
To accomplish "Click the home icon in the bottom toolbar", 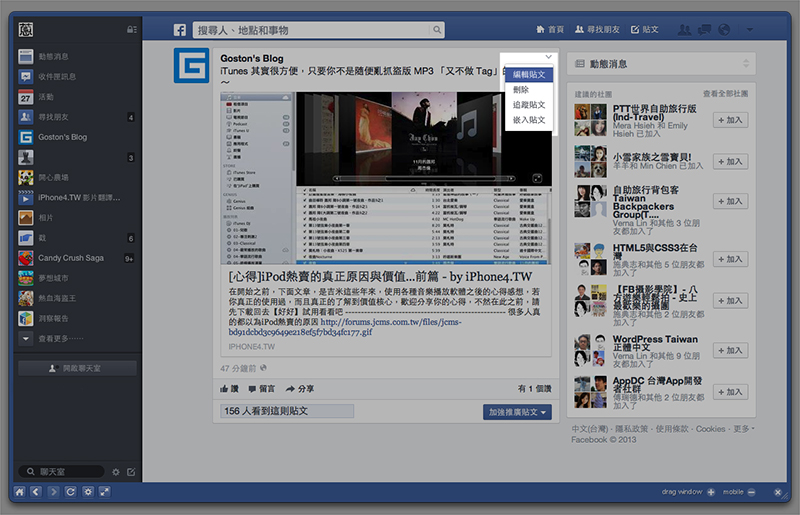I will 19,492.
